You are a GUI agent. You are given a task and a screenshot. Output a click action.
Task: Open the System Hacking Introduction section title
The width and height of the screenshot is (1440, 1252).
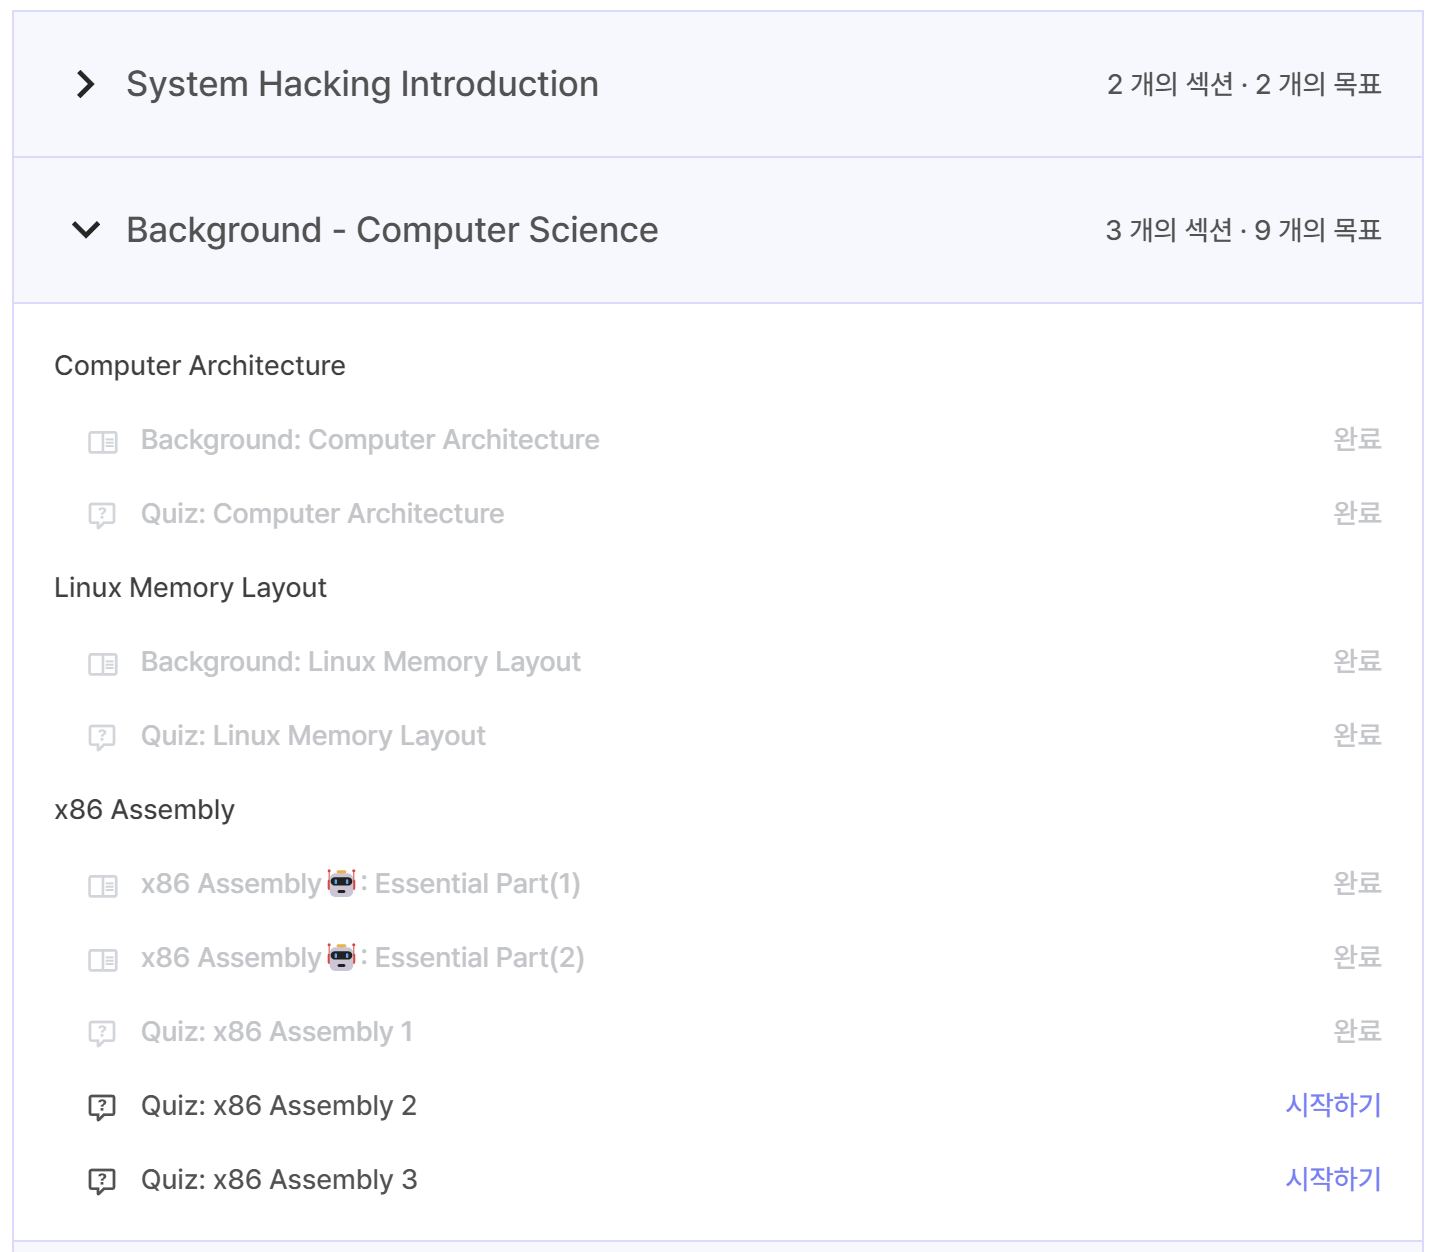tap(362, 84)
